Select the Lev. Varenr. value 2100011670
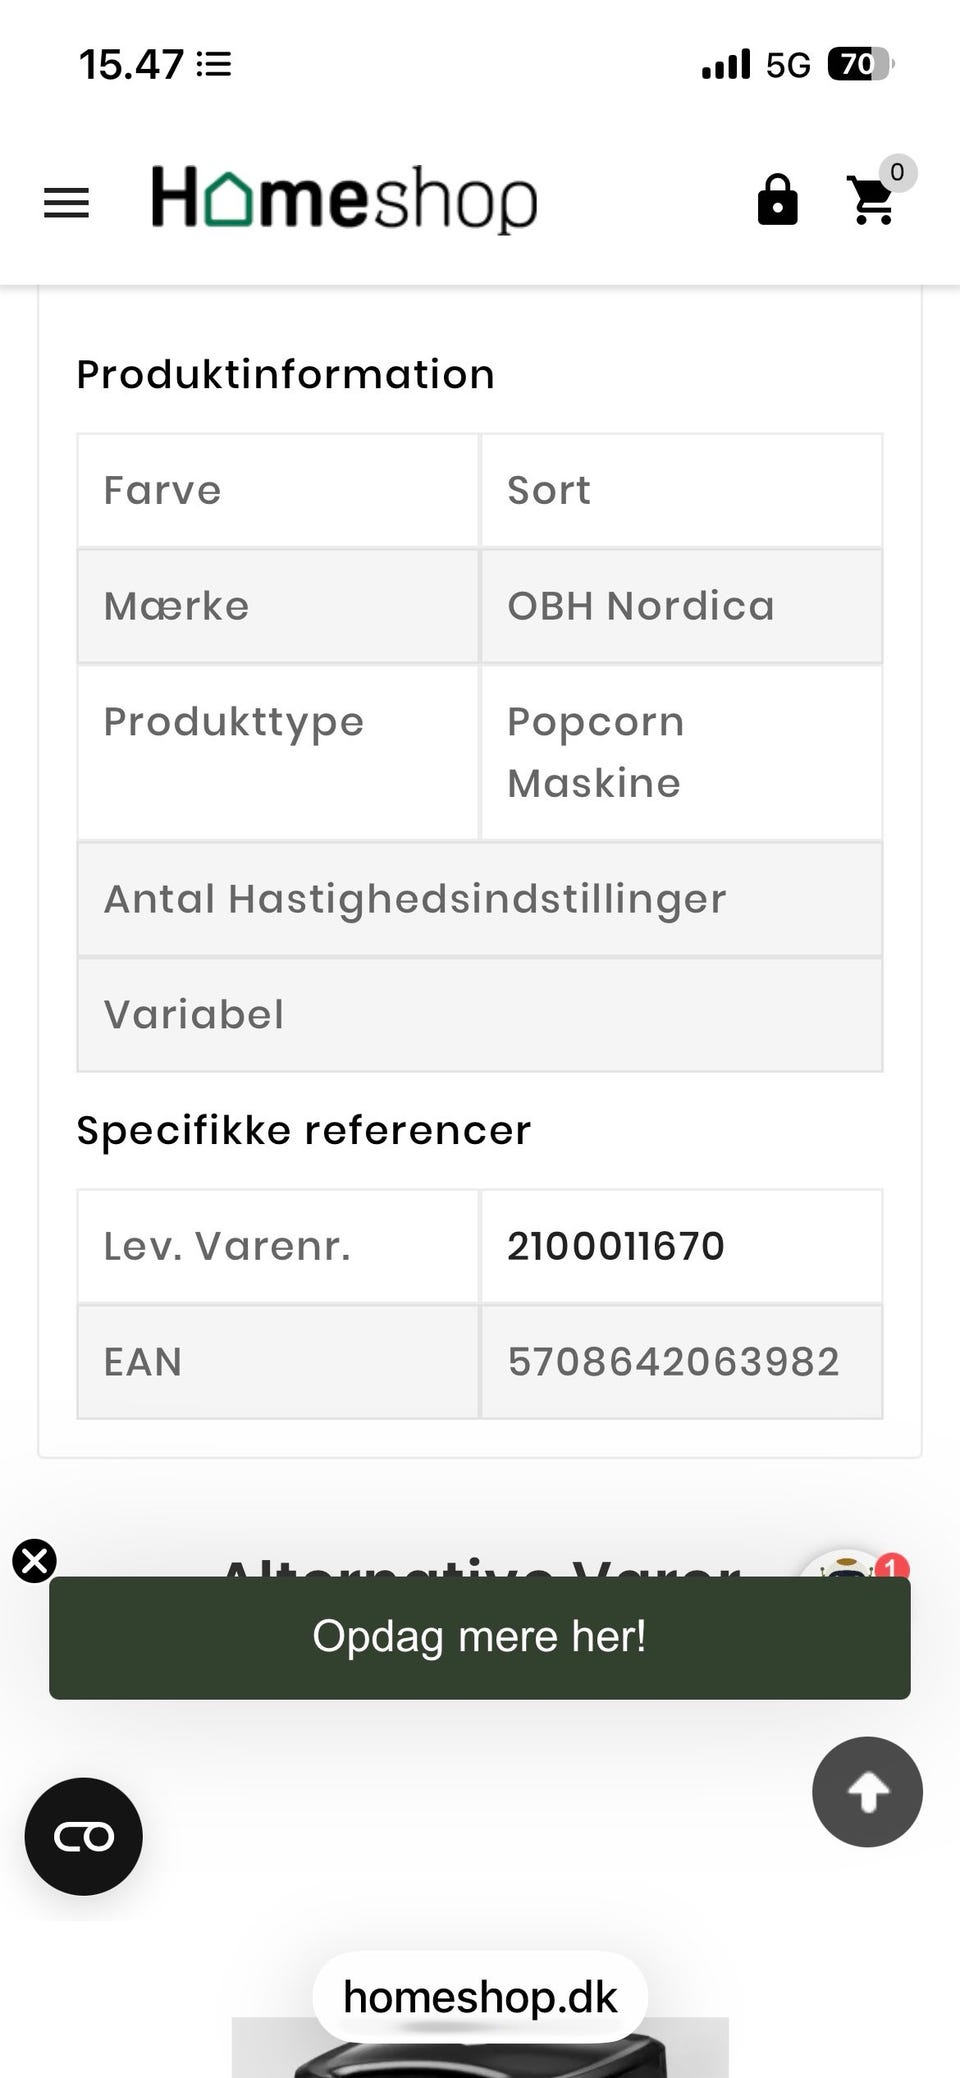This screenshot has height=2078, width=960. [615, 1246]
